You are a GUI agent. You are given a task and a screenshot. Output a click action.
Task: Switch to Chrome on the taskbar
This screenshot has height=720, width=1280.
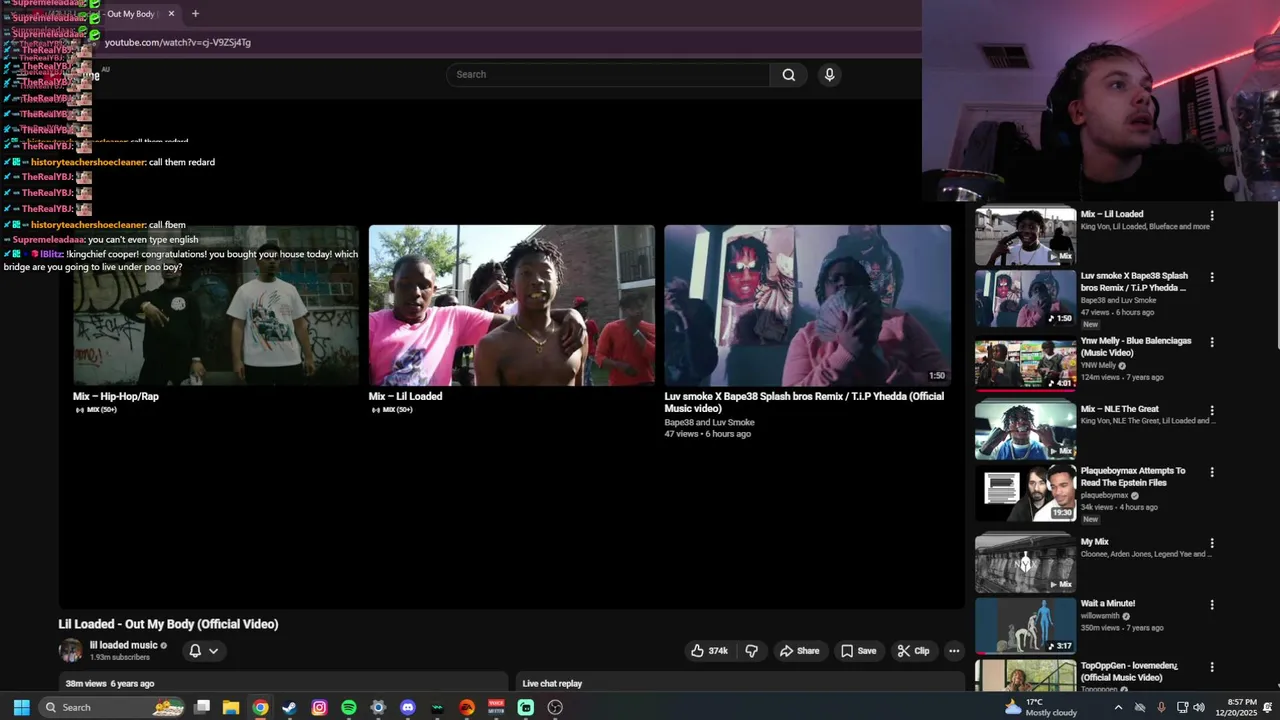point(260,707)
